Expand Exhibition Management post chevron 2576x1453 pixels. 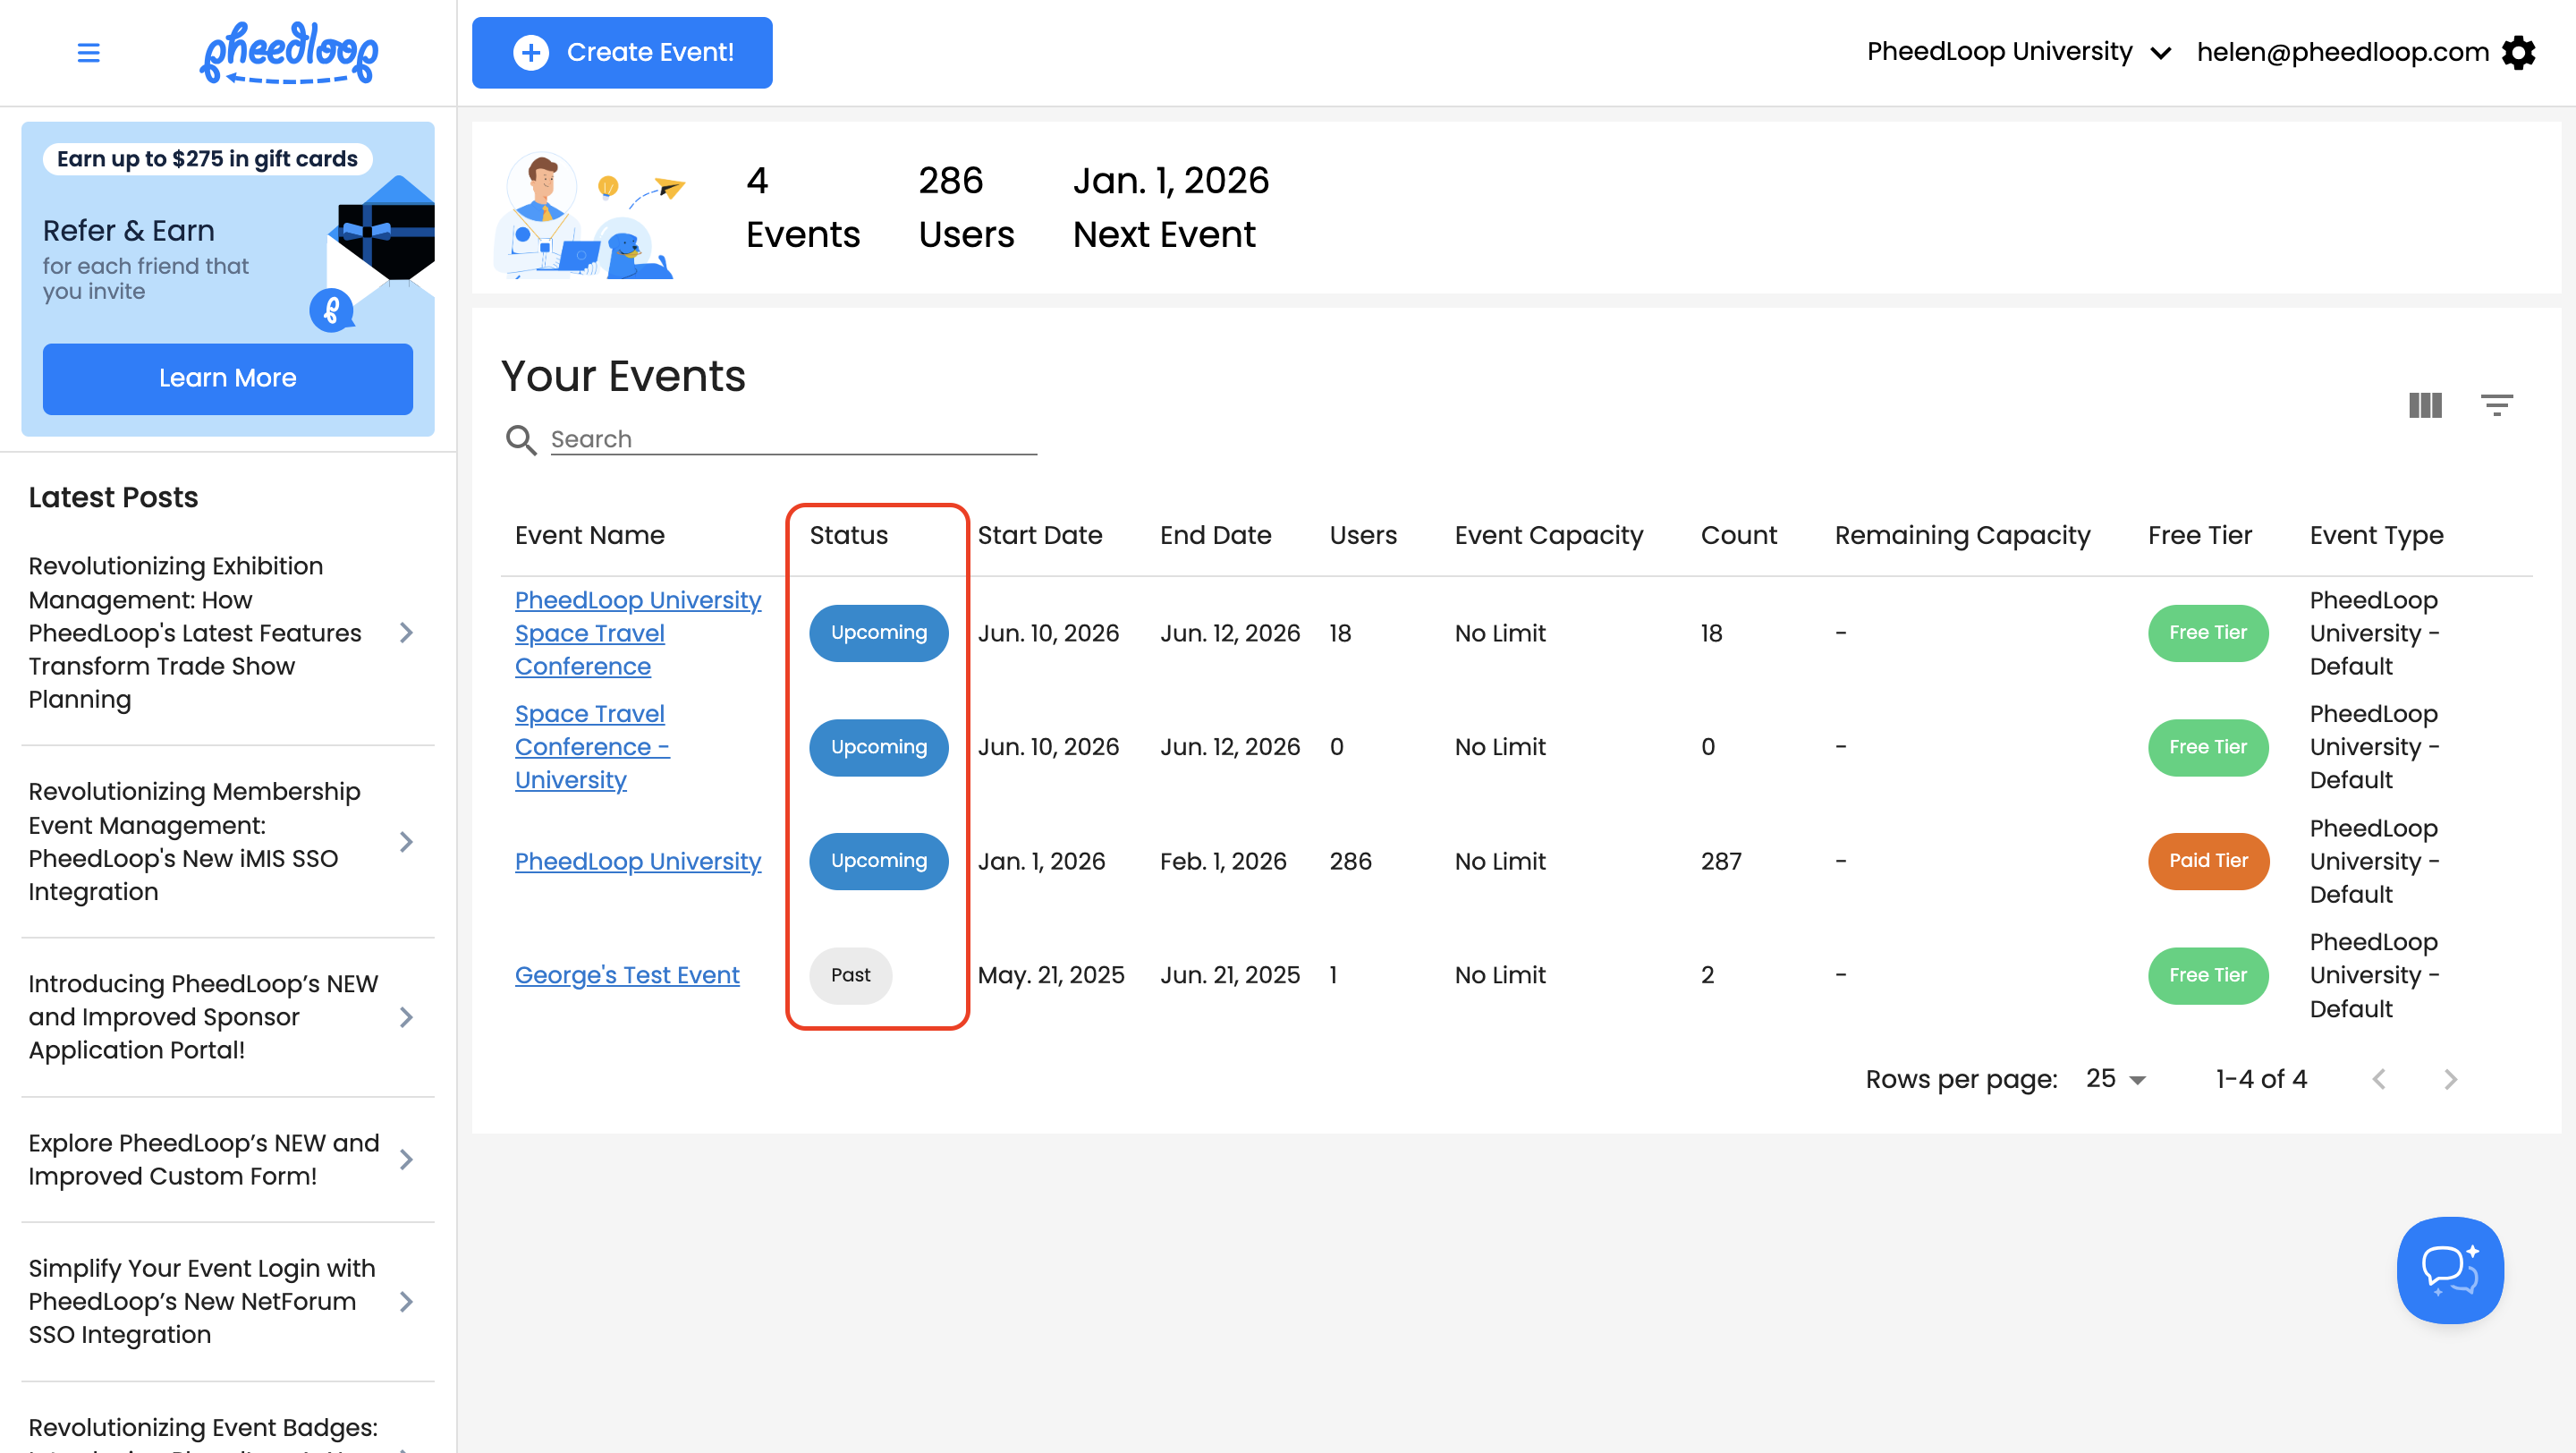(x=406, y=633)
